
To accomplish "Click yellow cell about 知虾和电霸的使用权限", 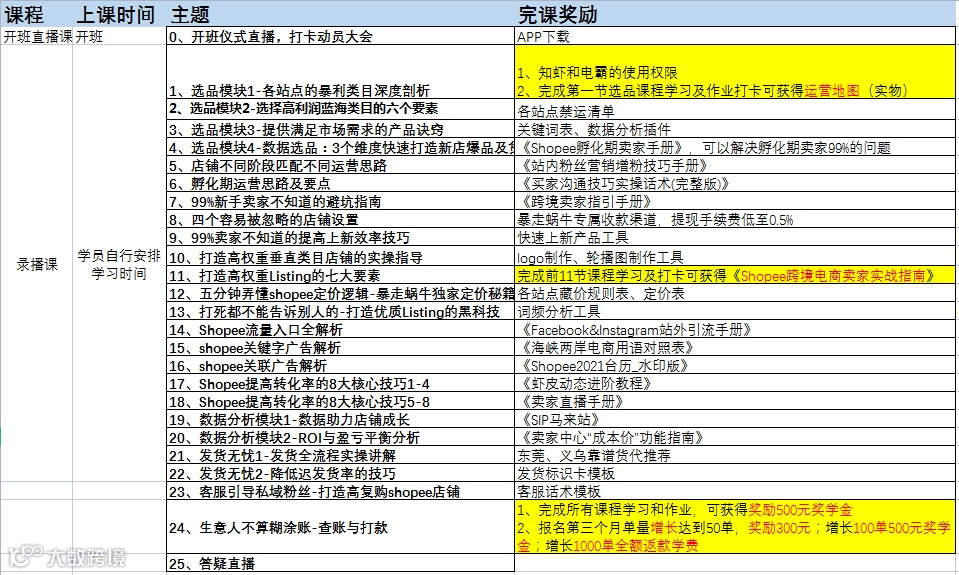I will point(735,72).
